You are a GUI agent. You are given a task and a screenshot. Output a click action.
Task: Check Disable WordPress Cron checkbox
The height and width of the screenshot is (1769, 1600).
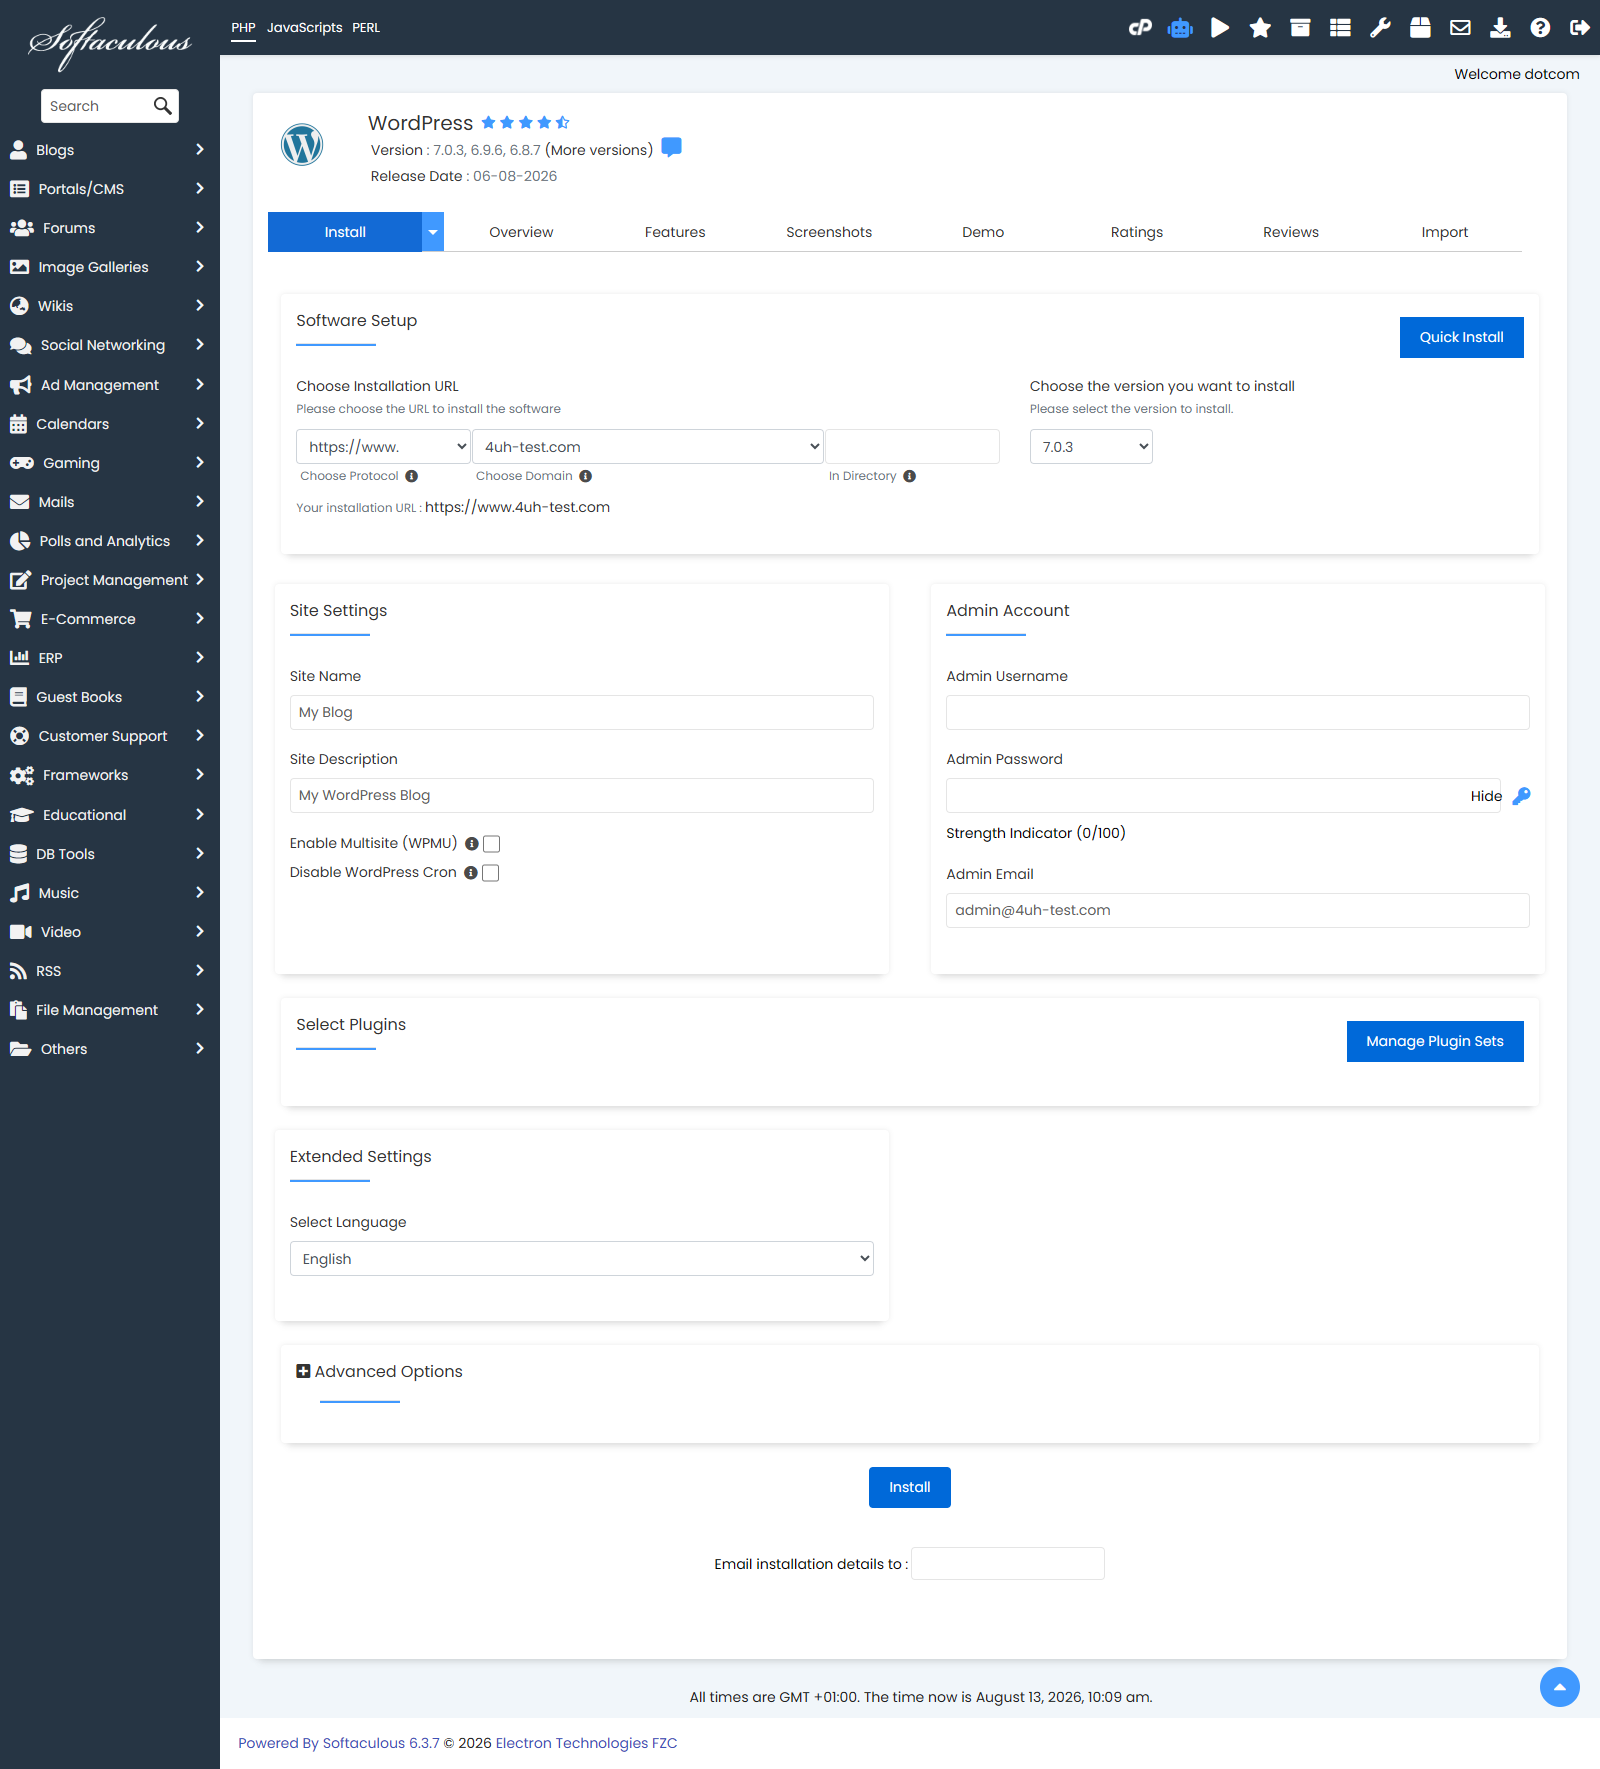point(491,873)
